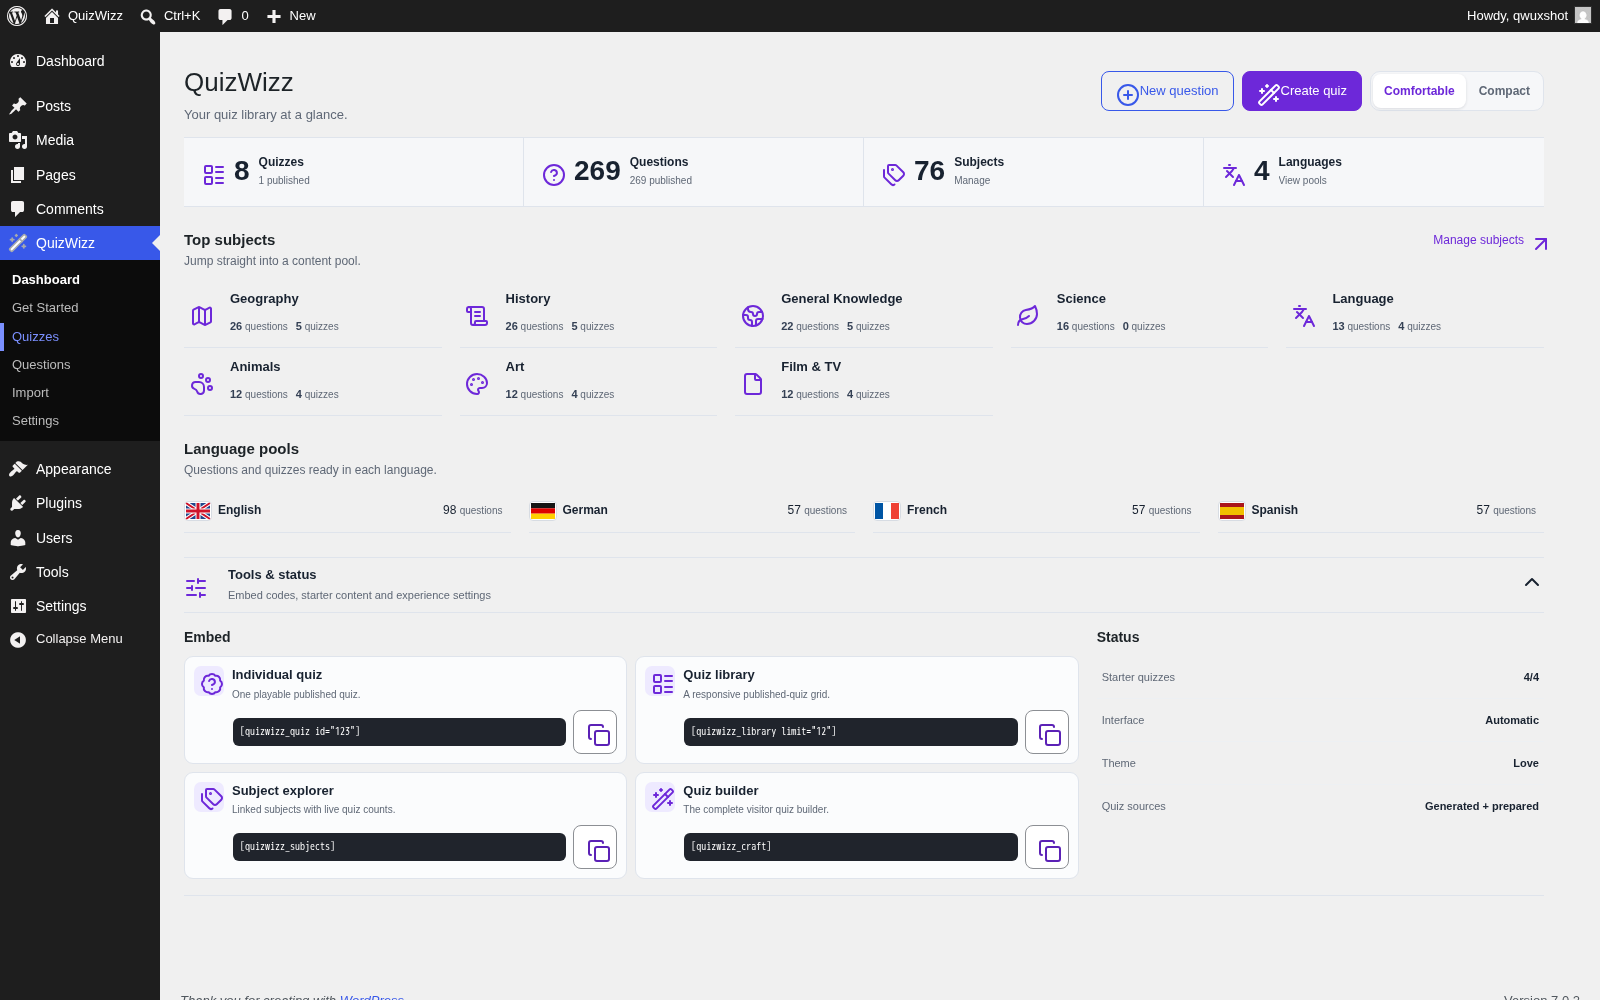The image size is (1600, 1000).
Task: Select the quizwizz_quiz shortcode field
Action: pyautogui.click(x=399, y=732)
